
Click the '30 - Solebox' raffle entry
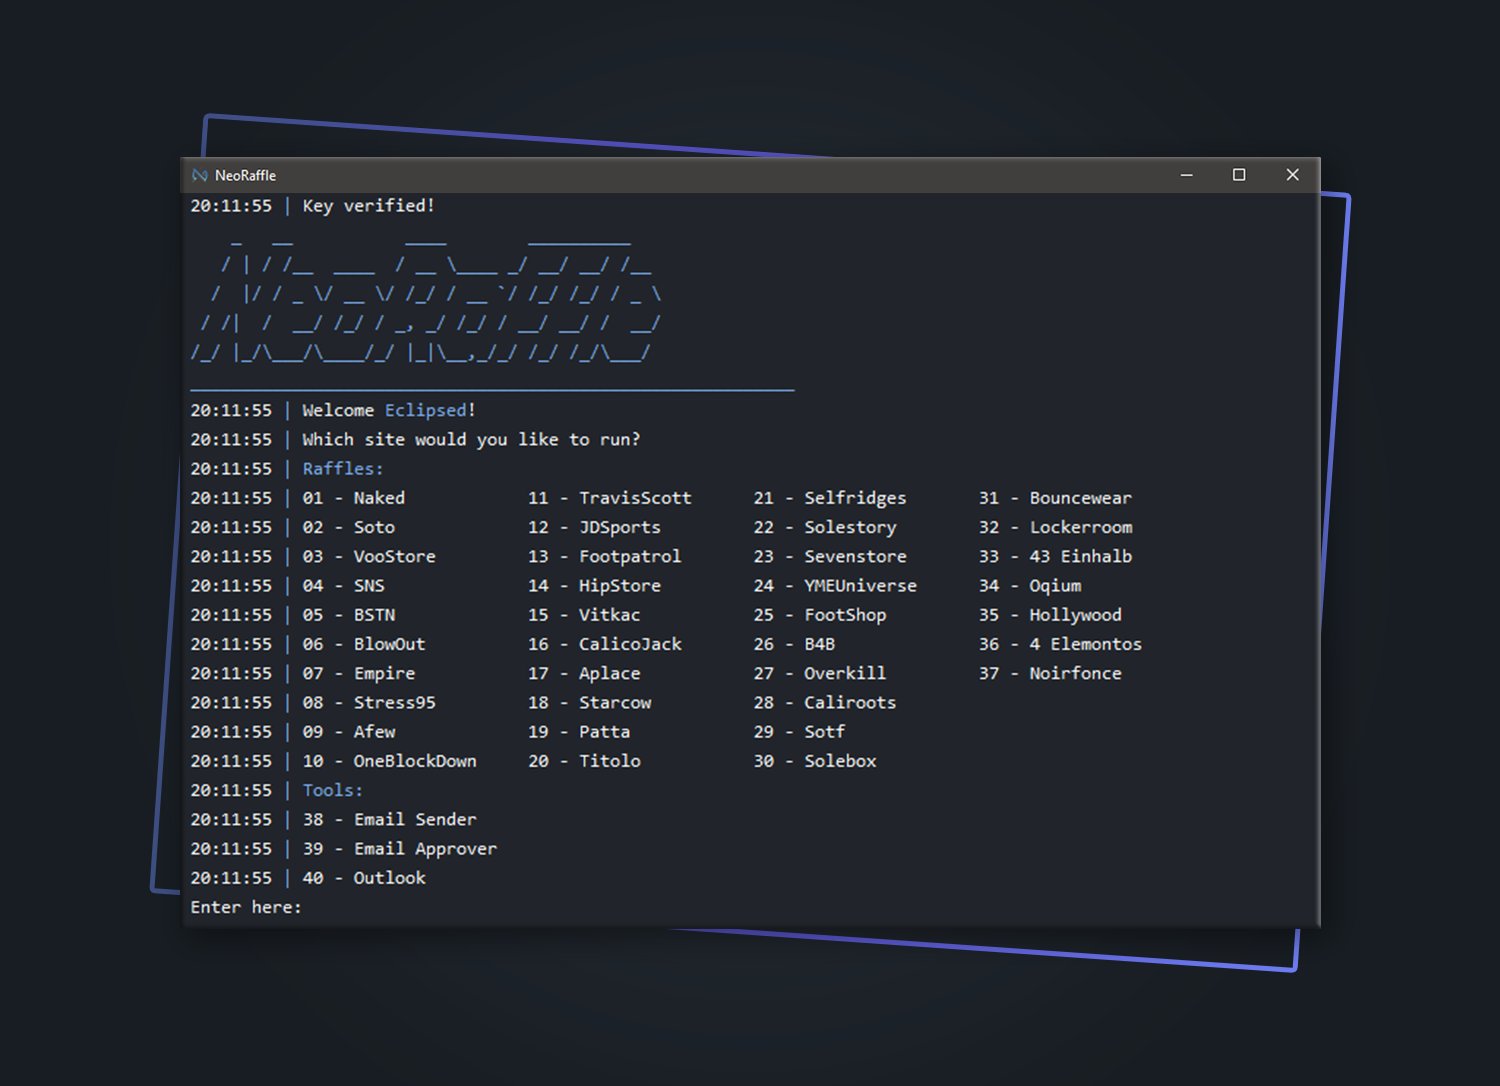pos(815,761)
